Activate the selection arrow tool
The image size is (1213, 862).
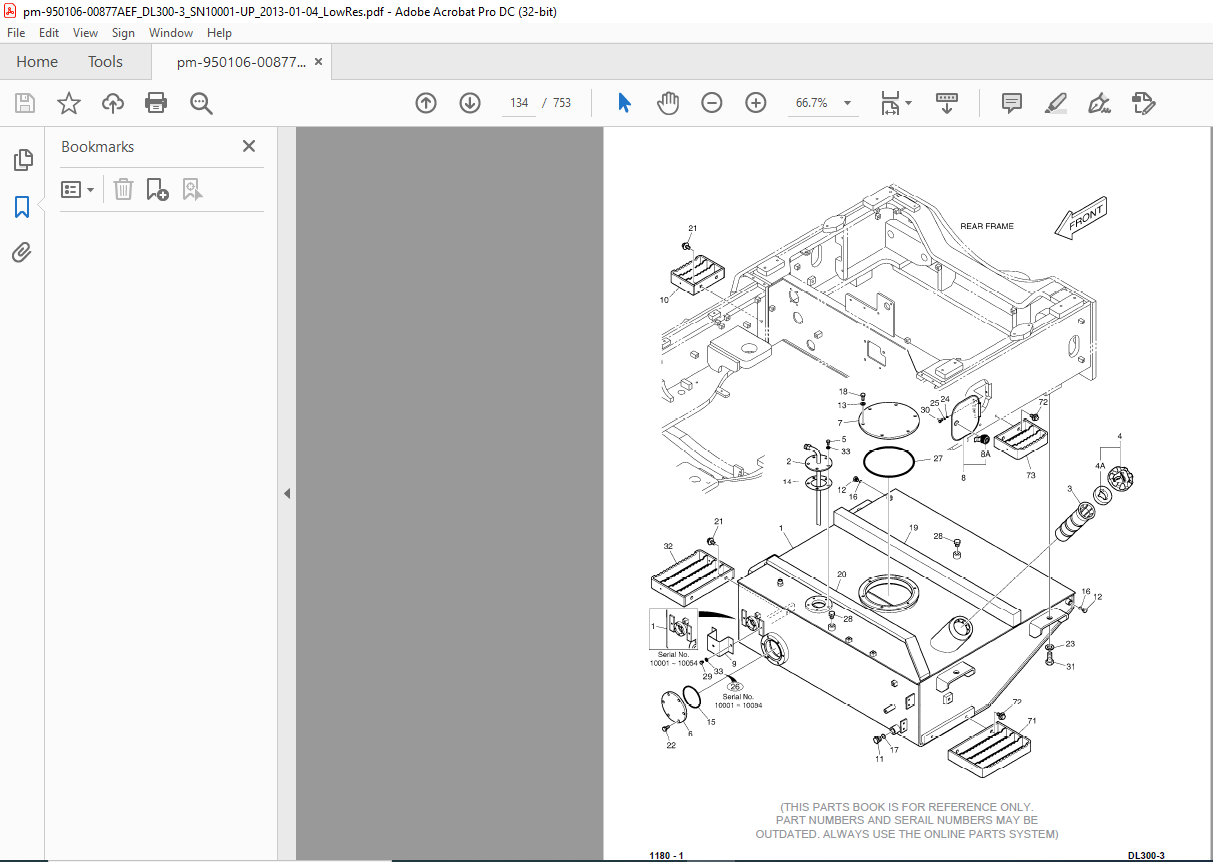[x=624, y=103]
